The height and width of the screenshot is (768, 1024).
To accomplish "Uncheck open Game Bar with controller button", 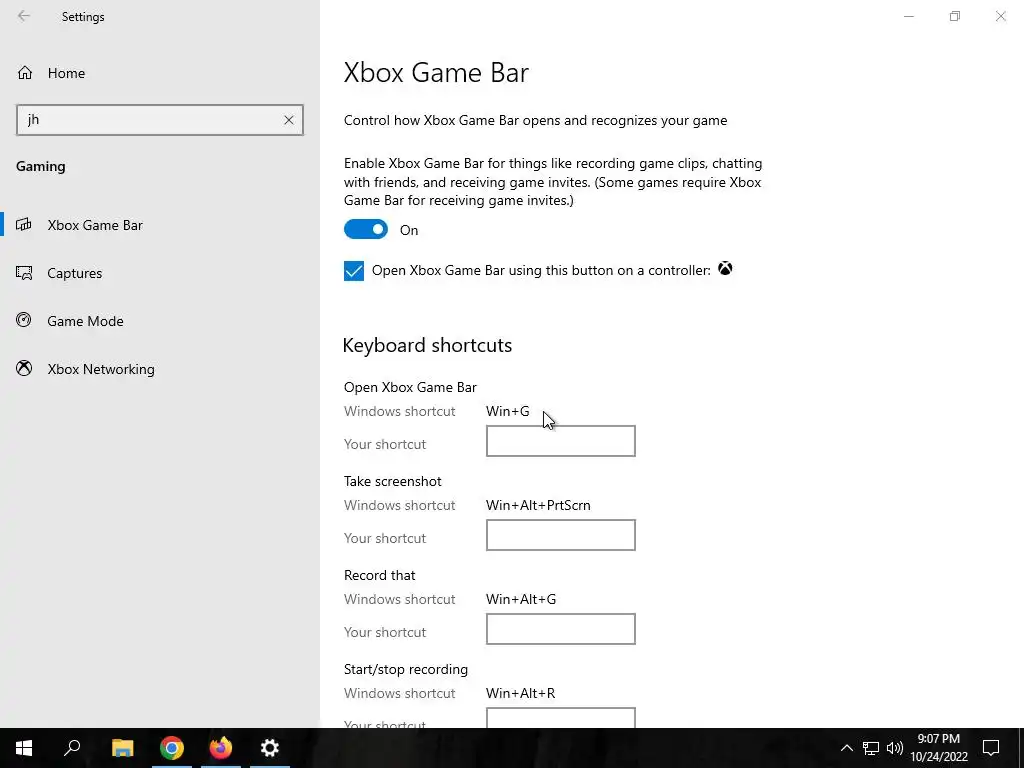I will [x=354, y=270].
